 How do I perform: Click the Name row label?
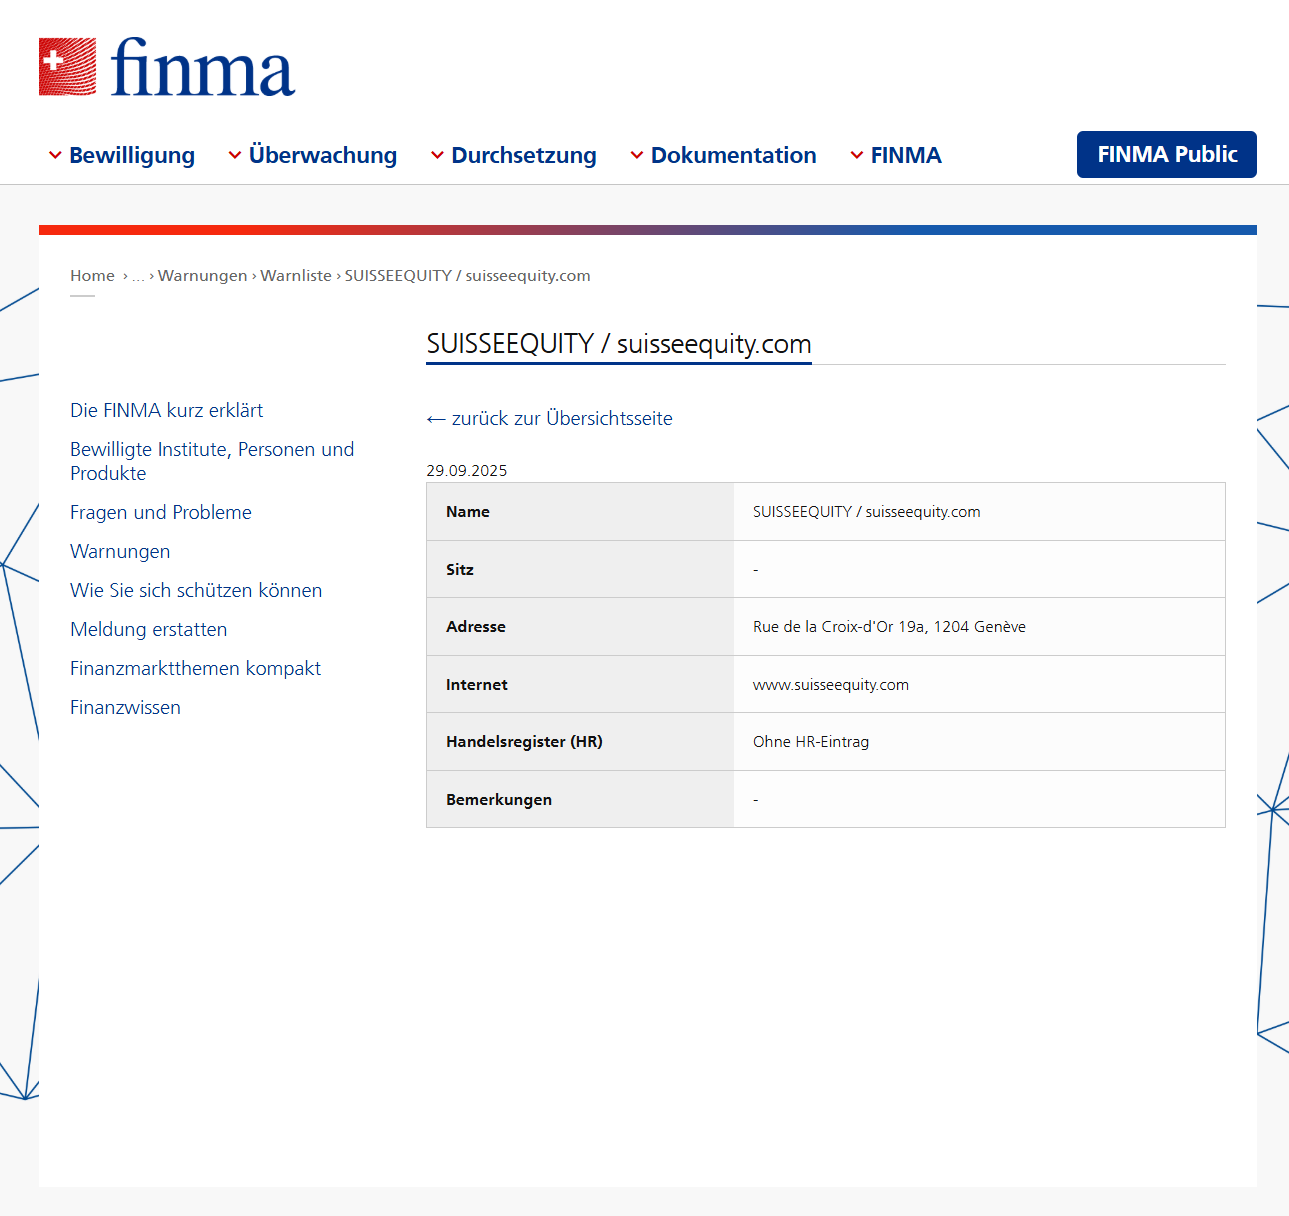pyautogui.click(x=468, y=512)
